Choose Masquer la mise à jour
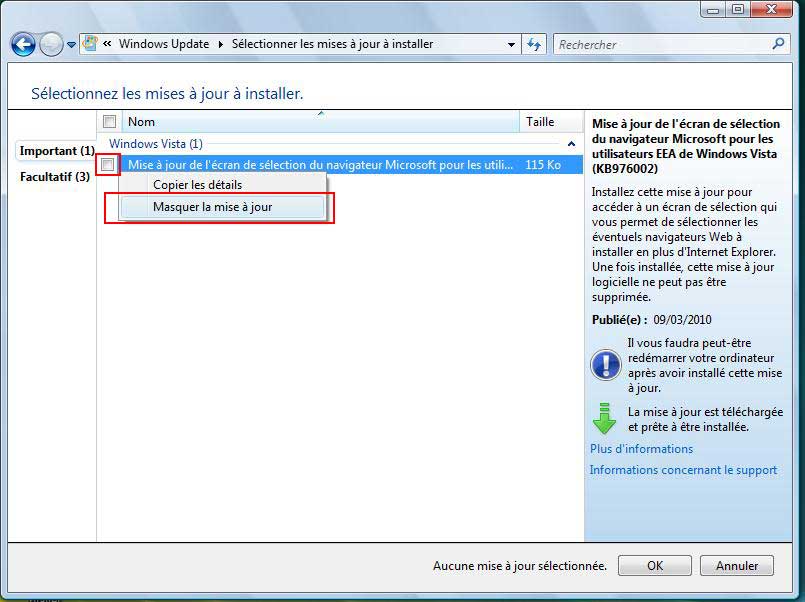The image size is (805, 602). coord(222,207)
